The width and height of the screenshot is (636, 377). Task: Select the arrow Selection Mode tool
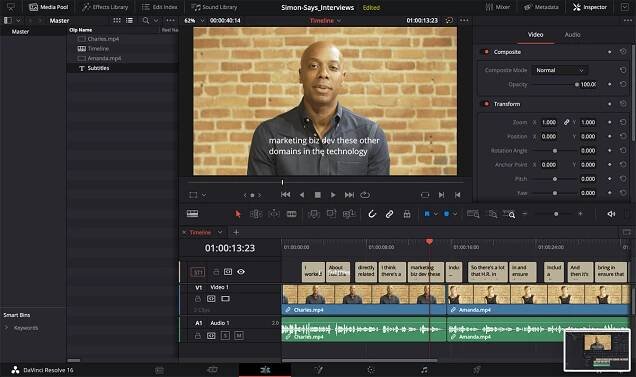tap(238, 214)
